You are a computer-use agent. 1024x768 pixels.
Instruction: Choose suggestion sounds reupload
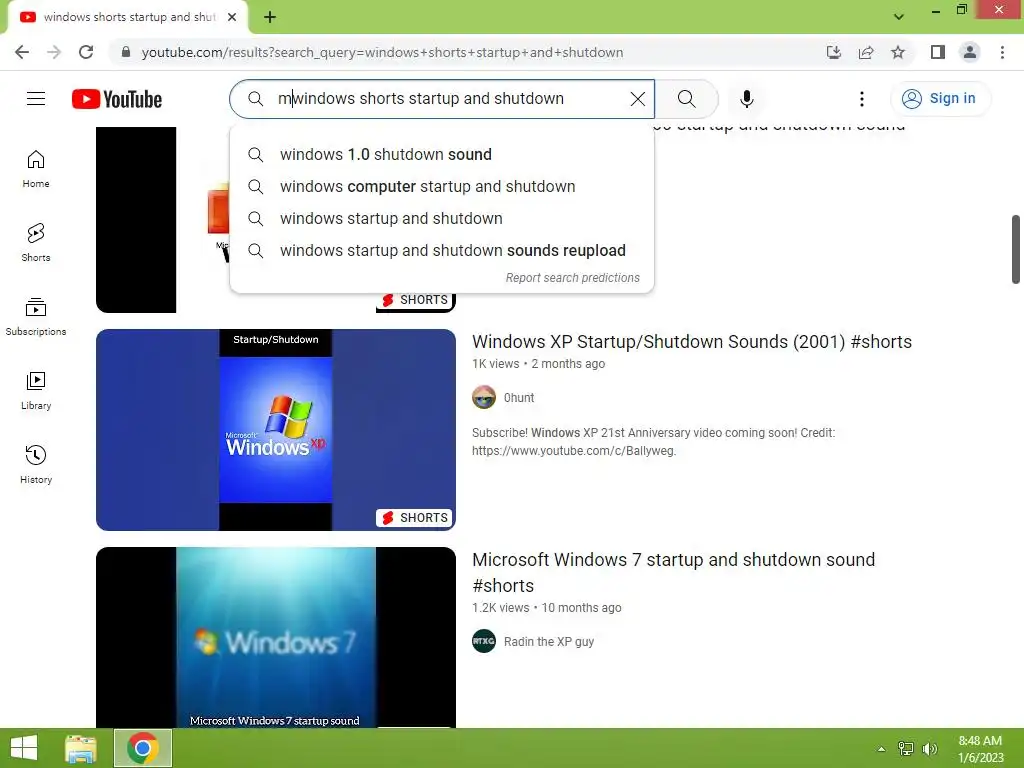[x=442, y=251]
